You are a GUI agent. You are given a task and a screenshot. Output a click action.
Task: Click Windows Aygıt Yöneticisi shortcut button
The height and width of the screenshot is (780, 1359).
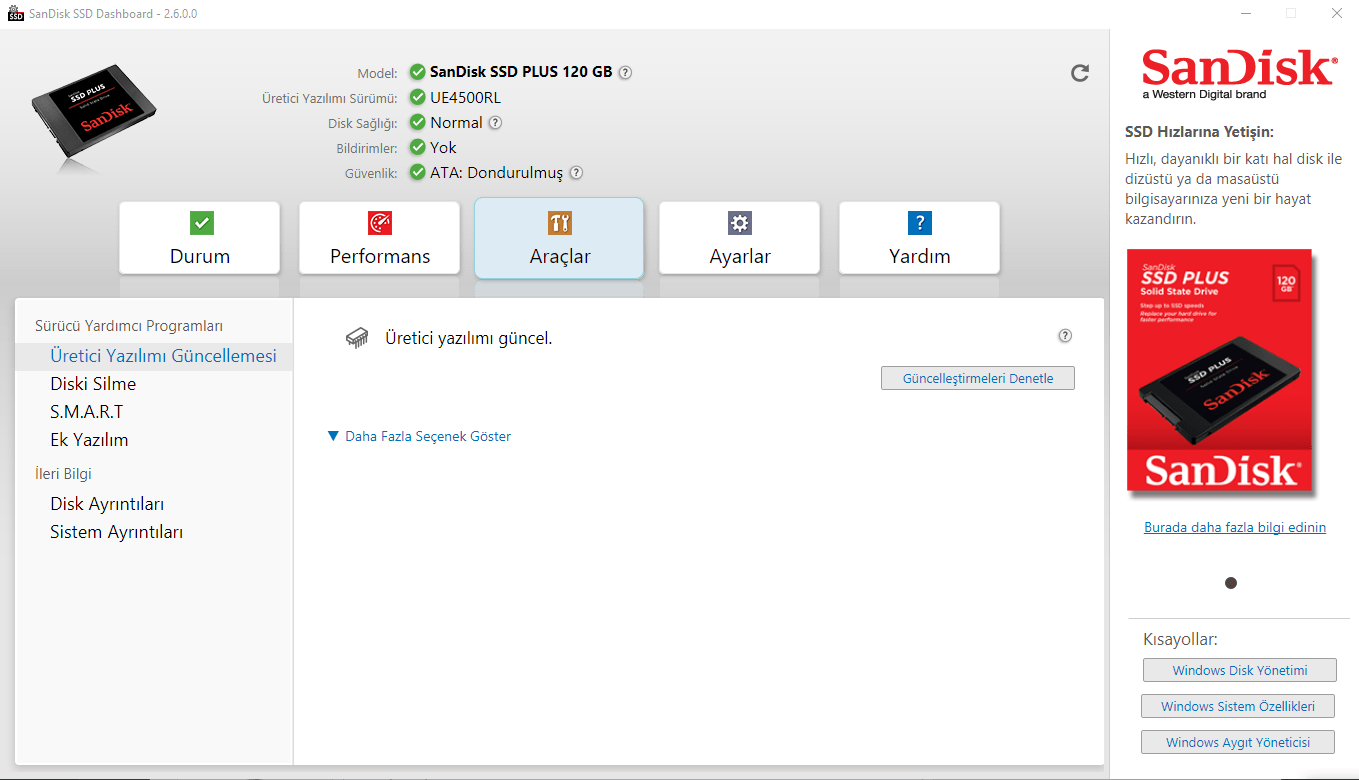1238,742
